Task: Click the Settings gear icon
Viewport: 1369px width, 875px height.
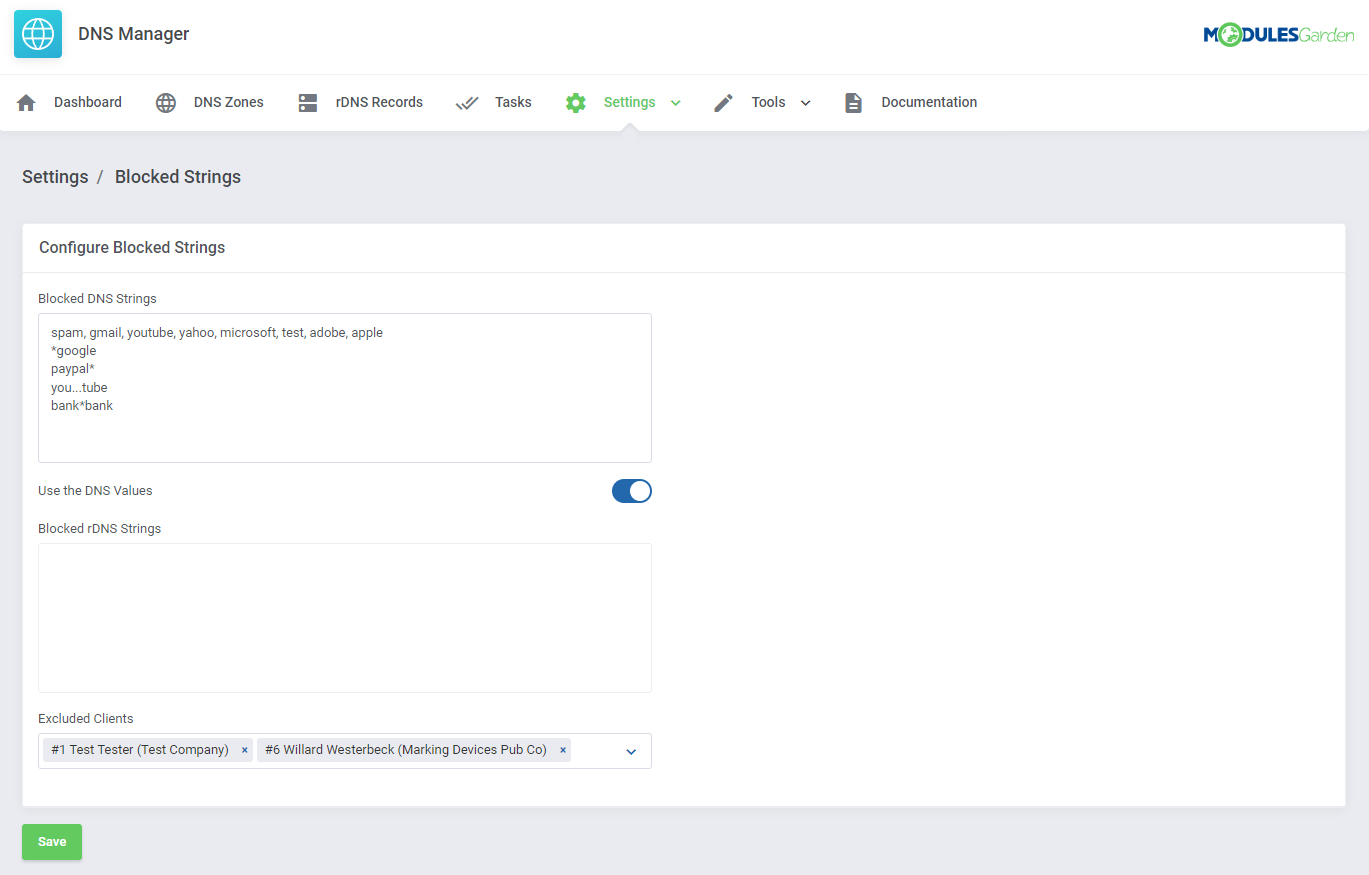Action: pos(576,101)
